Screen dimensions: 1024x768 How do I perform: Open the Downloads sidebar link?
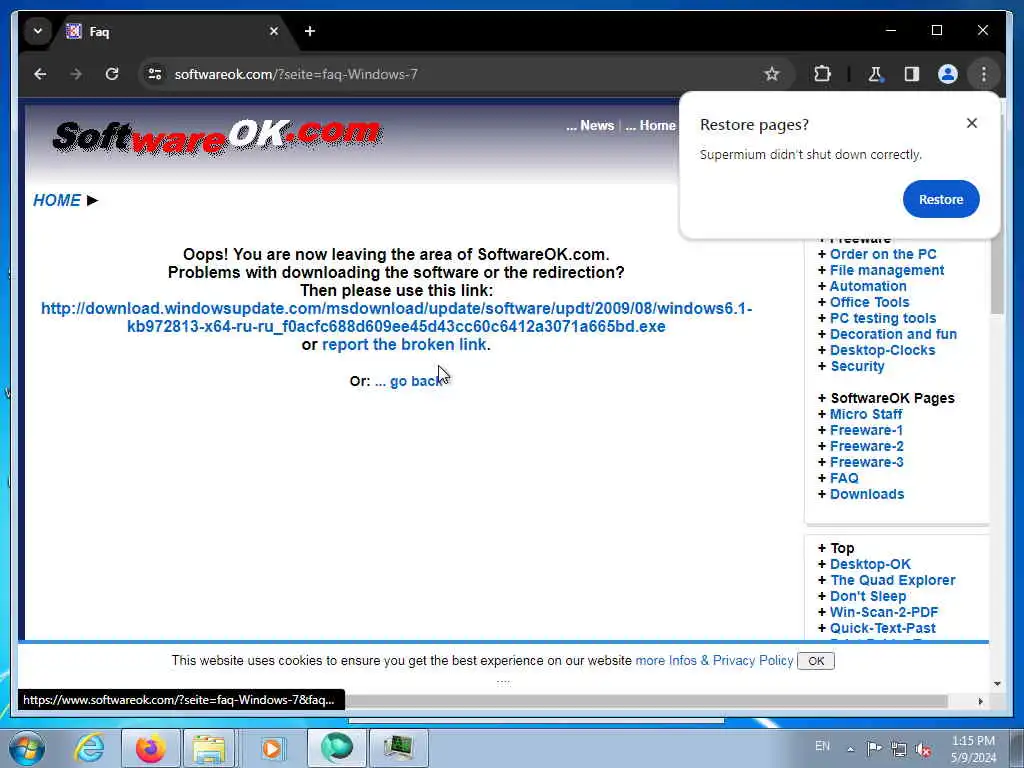[x=867, y=494]
